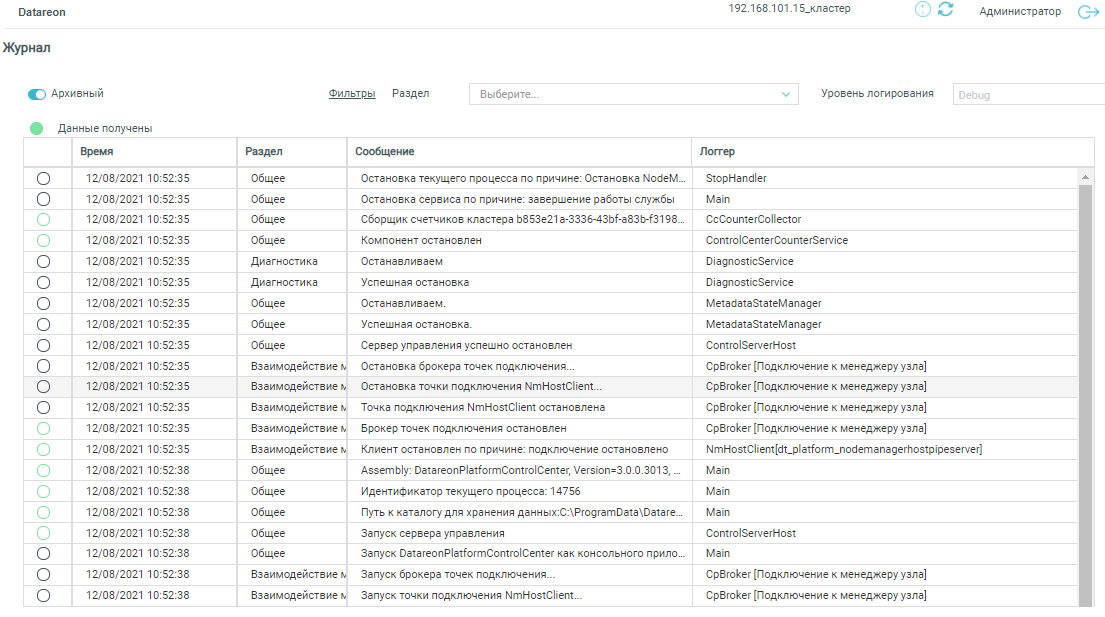1105x617 pixels.
Task: Click the logout arrow icon
Action: [x=1088, y=12]
